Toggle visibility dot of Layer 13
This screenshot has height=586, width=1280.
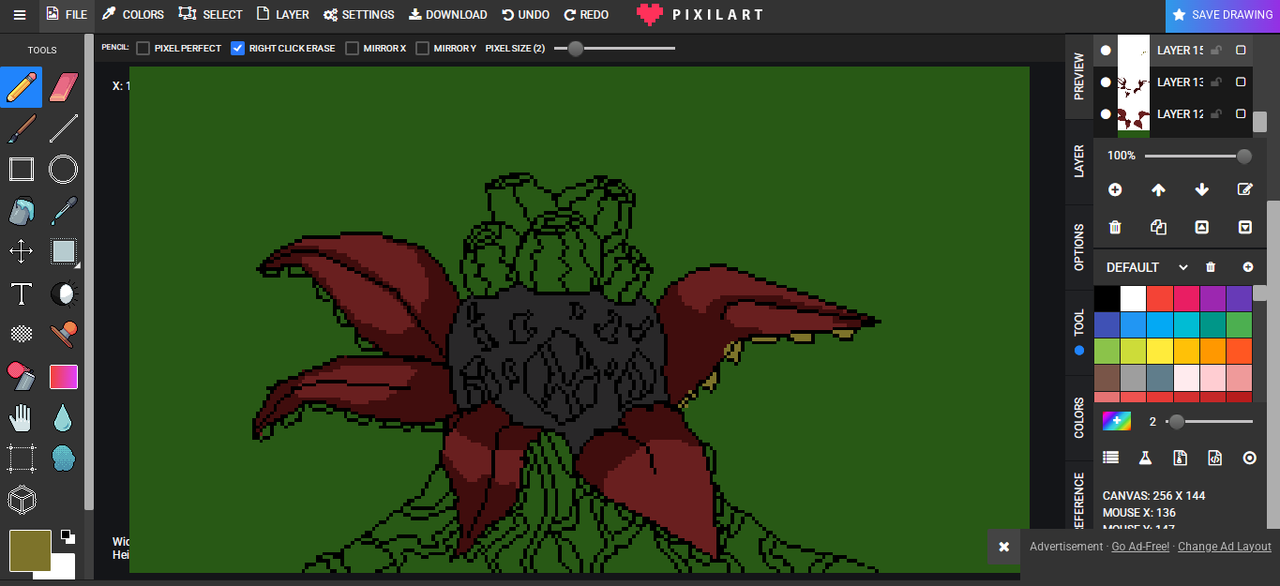tap(1106, 82)
